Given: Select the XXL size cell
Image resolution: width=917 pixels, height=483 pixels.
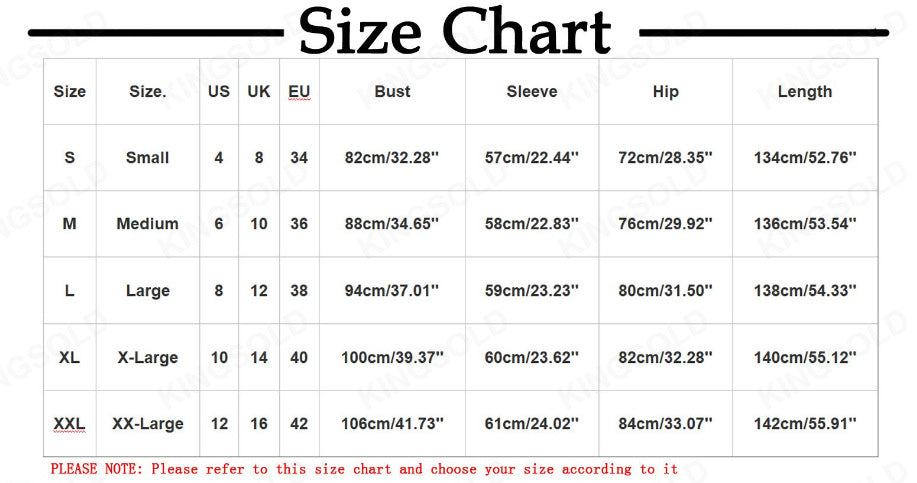Looking at the screenshot, I should point(69,423).
